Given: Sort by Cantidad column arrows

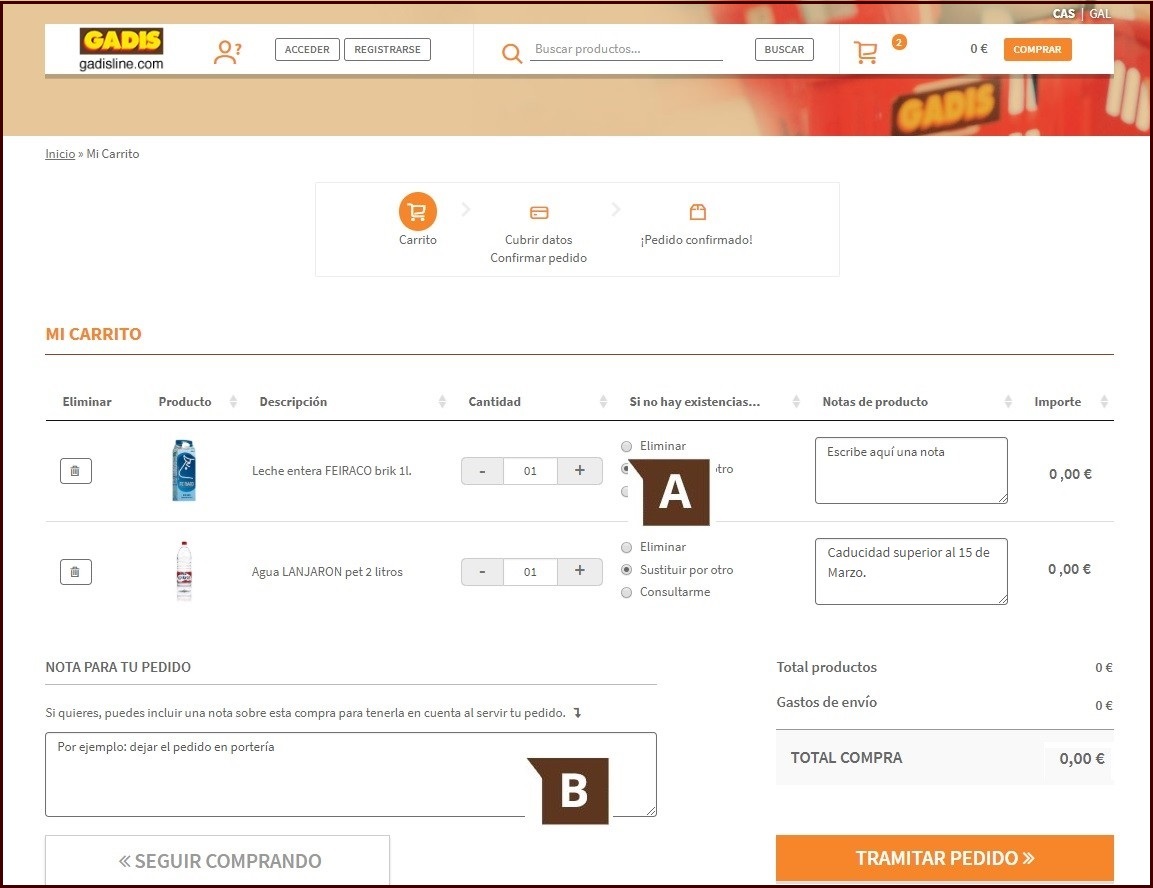Looking at the screenshot, I should pyautogui.click(x=603, y=401).
